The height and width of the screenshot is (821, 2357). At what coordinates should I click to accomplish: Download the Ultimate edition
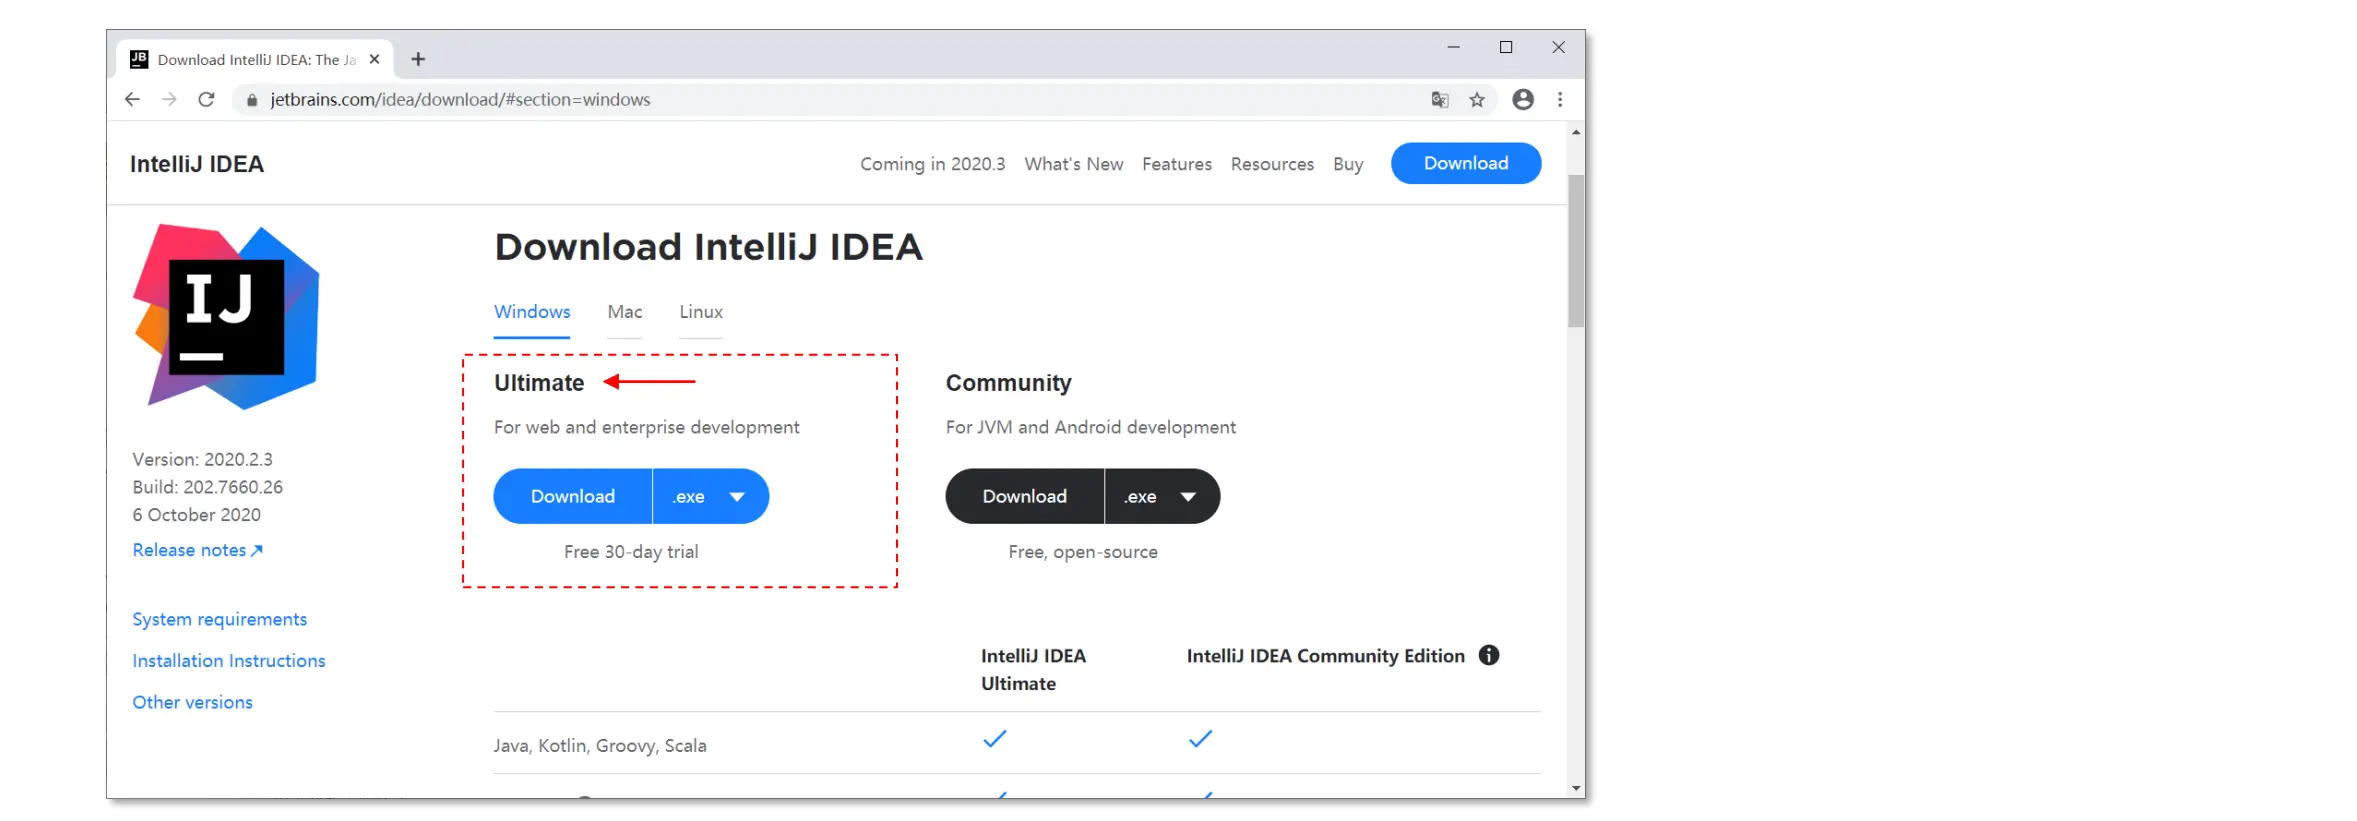pos(573,496)
